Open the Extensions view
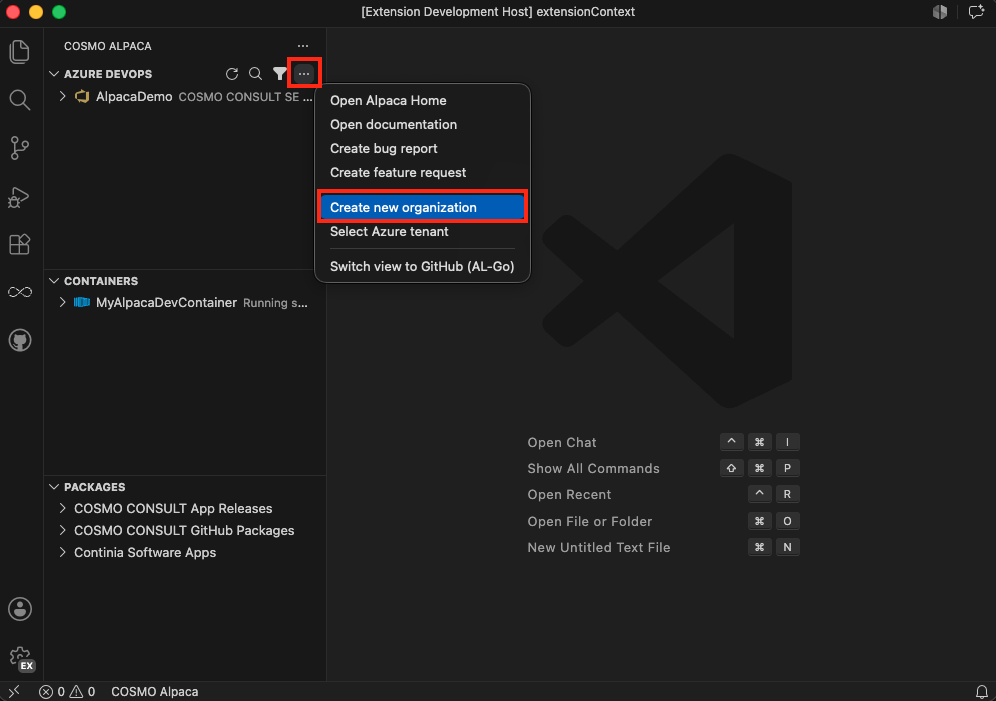This screenshot has height=701, width=996. pyautogui.click(x=20, y=244)
